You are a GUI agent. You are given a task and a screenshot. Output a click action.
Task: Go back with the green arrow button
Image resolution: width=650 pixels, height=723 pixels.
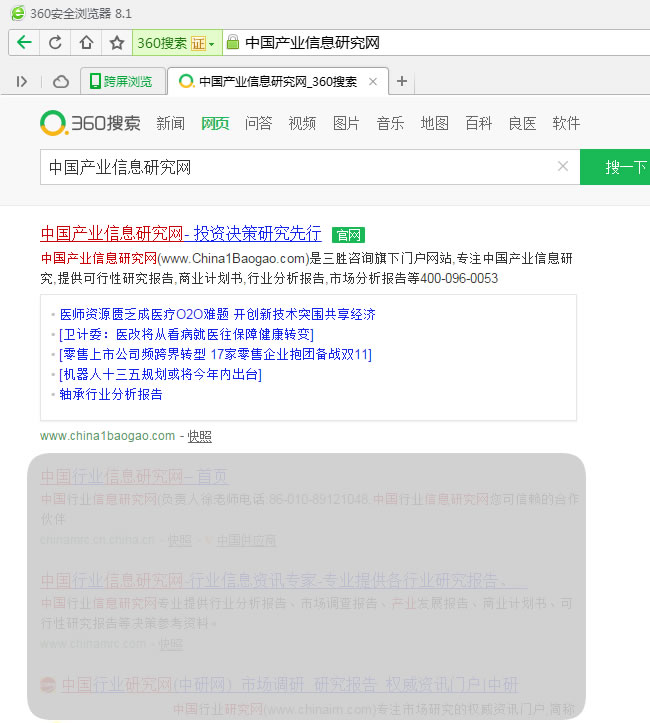pyautogui.click(x=24, y=43)
